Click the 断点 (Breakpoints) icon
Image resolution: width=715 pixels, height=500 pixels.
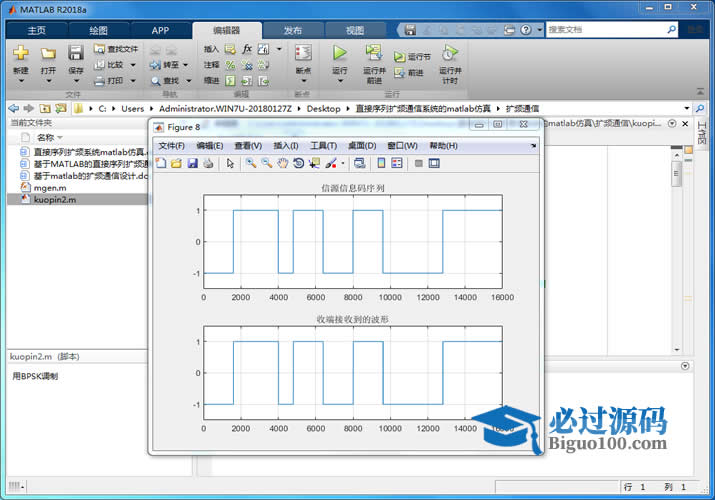[x=303, y=53]
